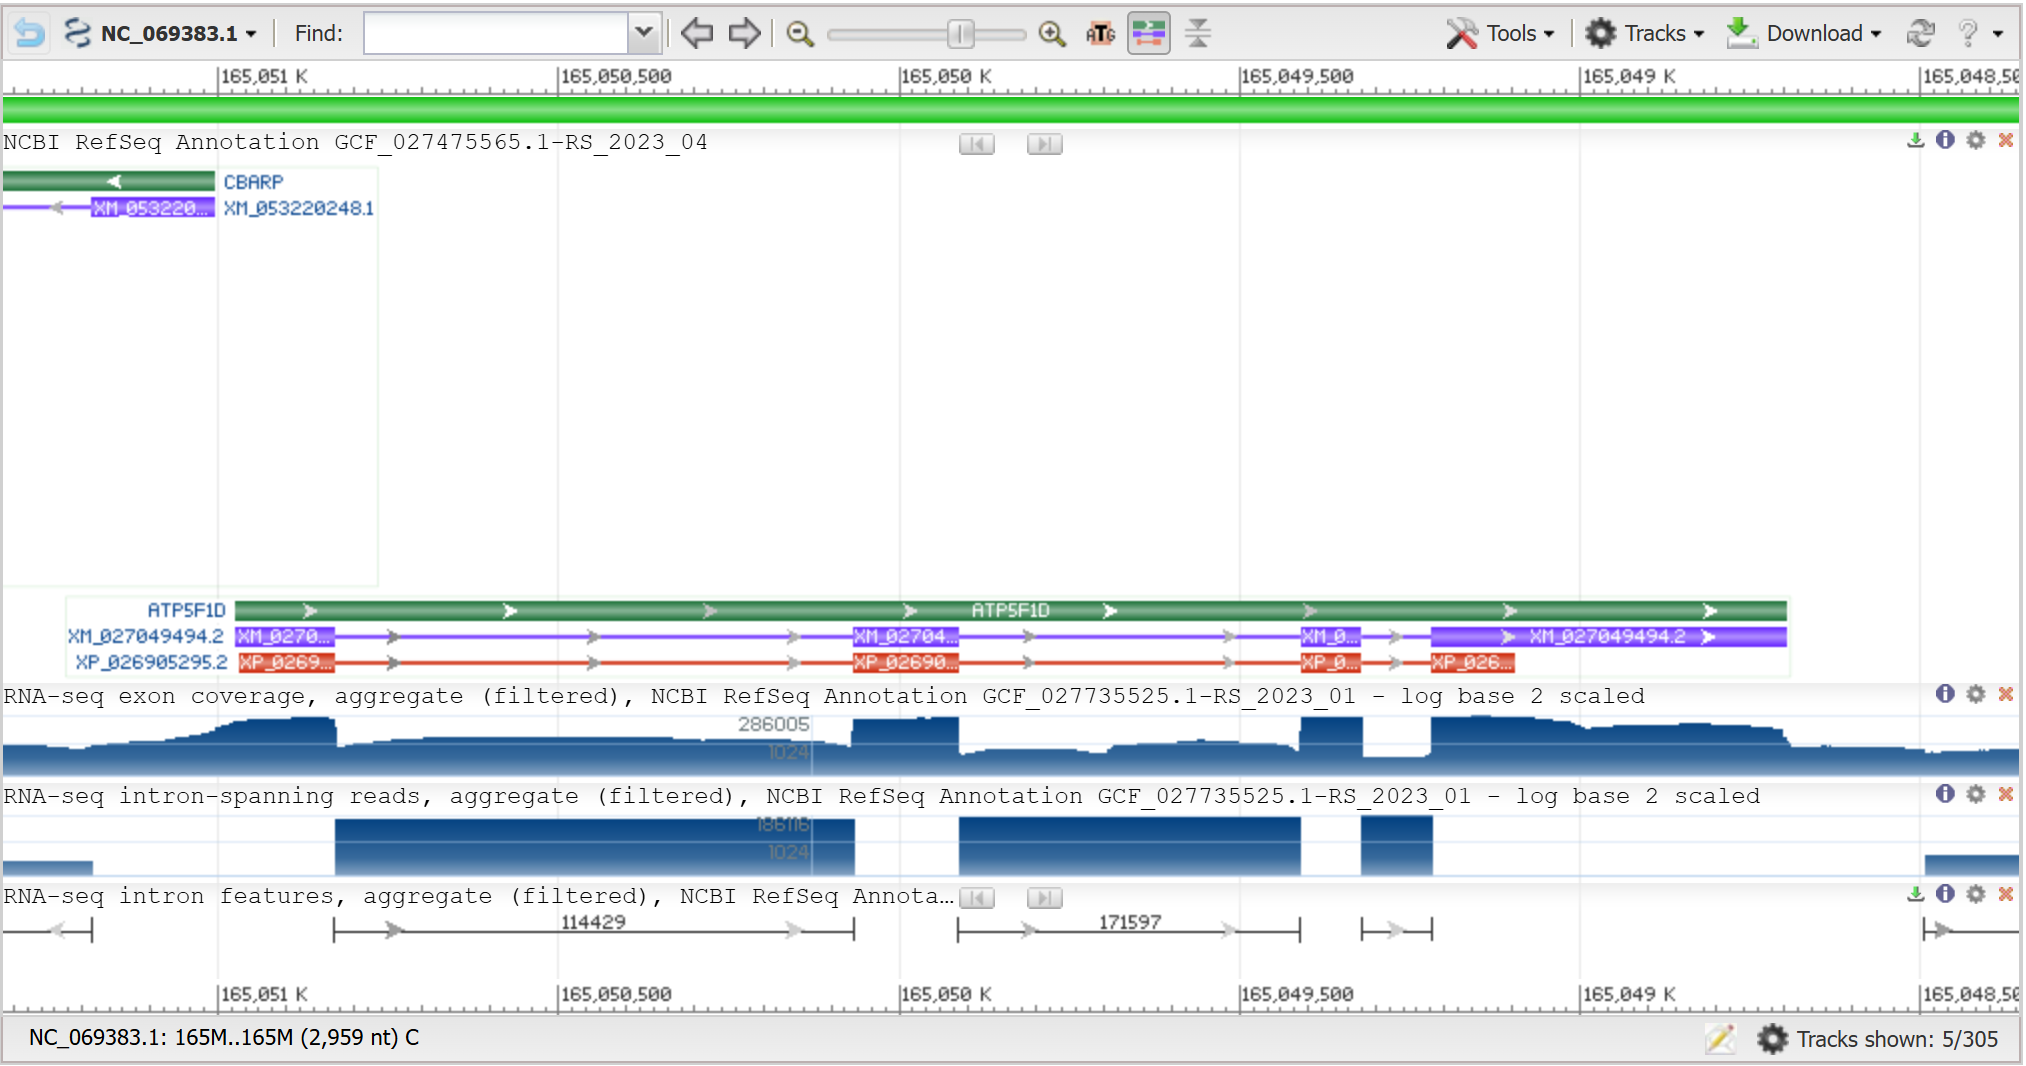Zoom out using the minus magnifier
2026x1066 pixels.
[799, 34]
